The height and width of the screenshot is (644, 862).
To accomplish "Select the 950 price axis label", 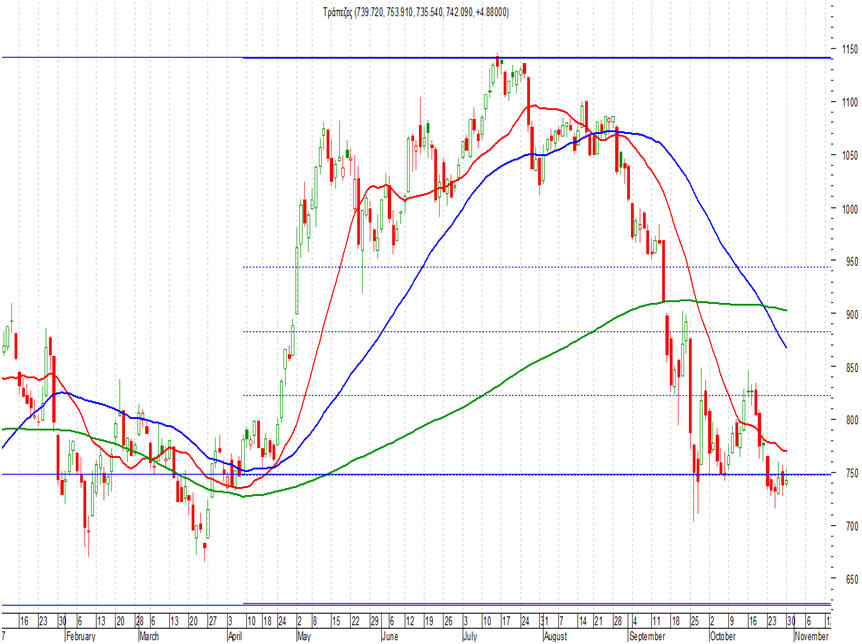I will [x=852, y=262].
